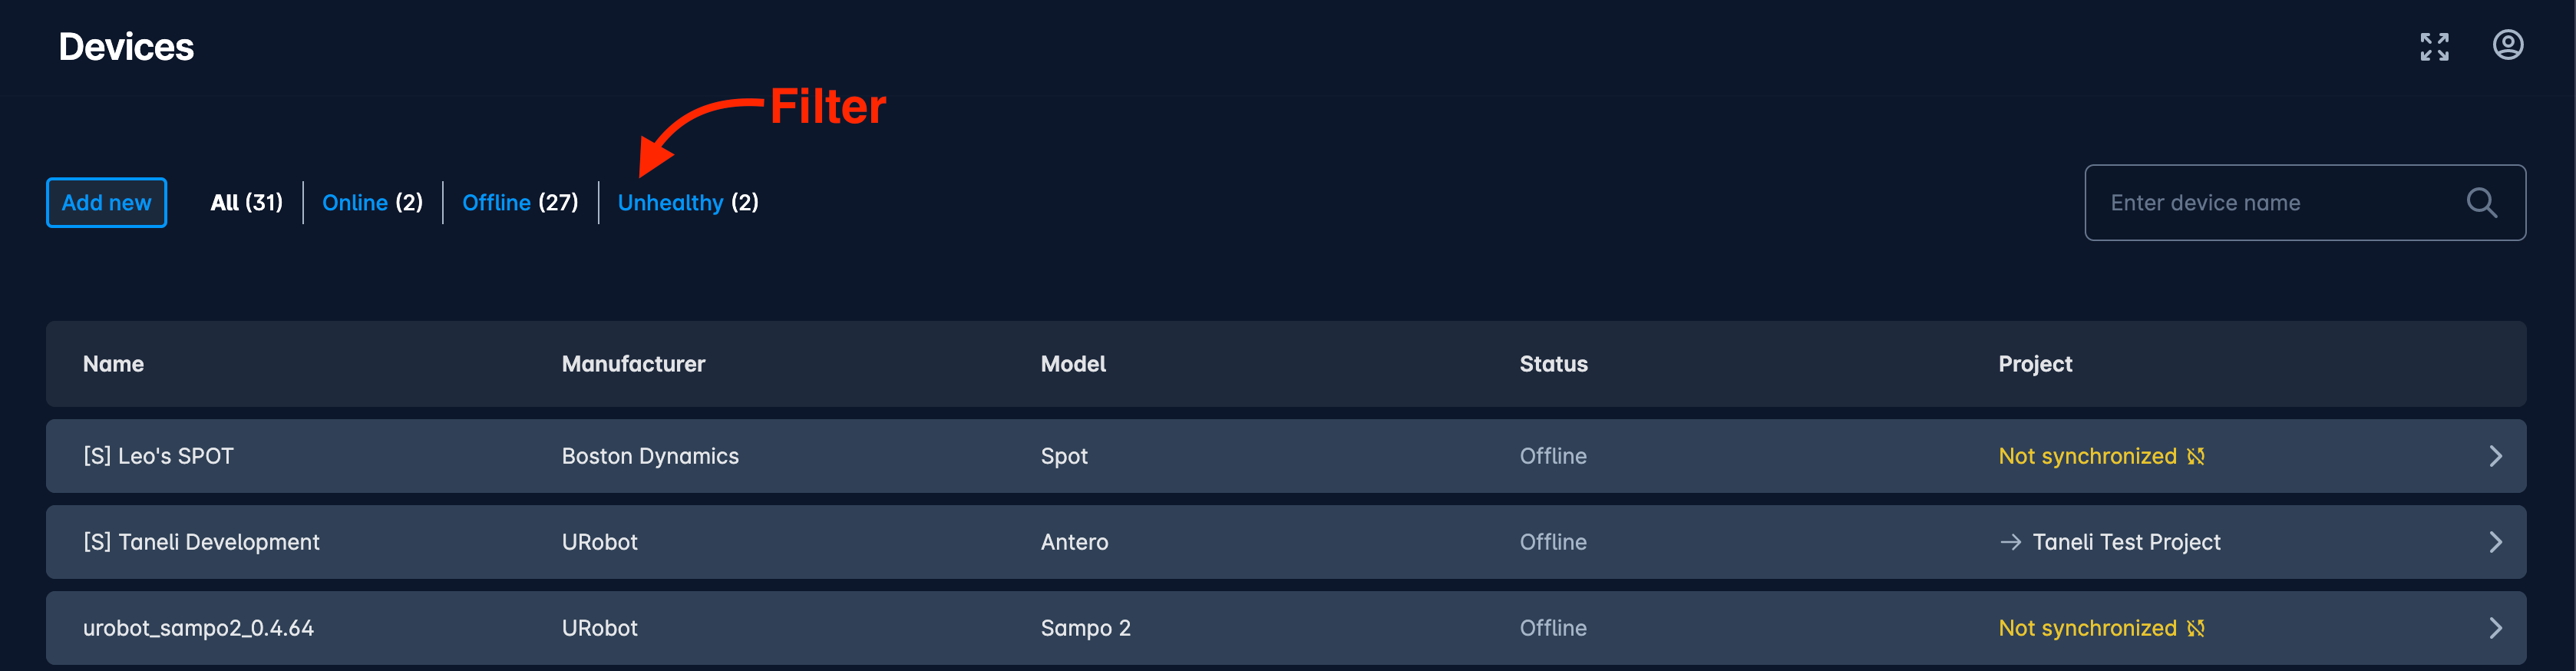Filter devices by Online (2)

point(372,203)
